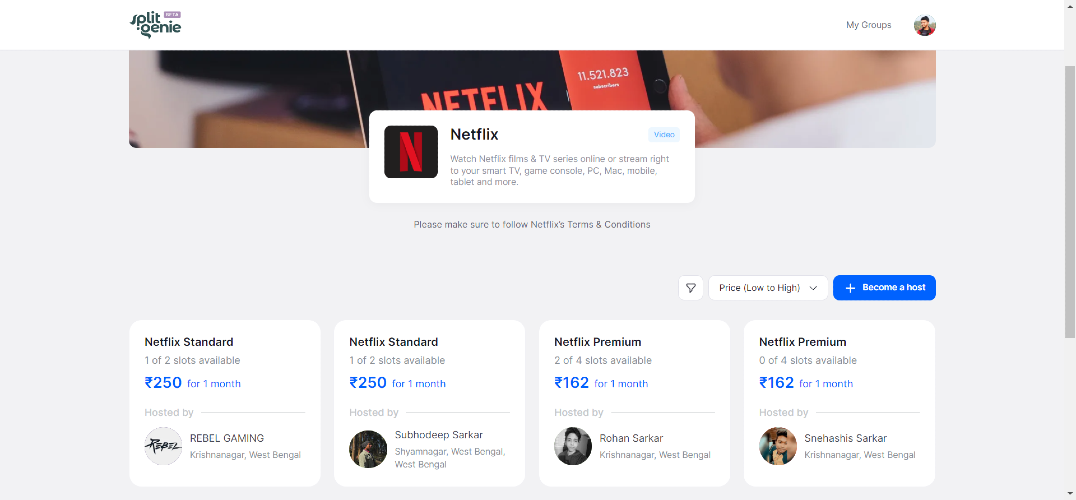Open Netflix Premium card hosted by Snehashis Sarkar
Screen dimensions: 1076x500
[839, 403]
